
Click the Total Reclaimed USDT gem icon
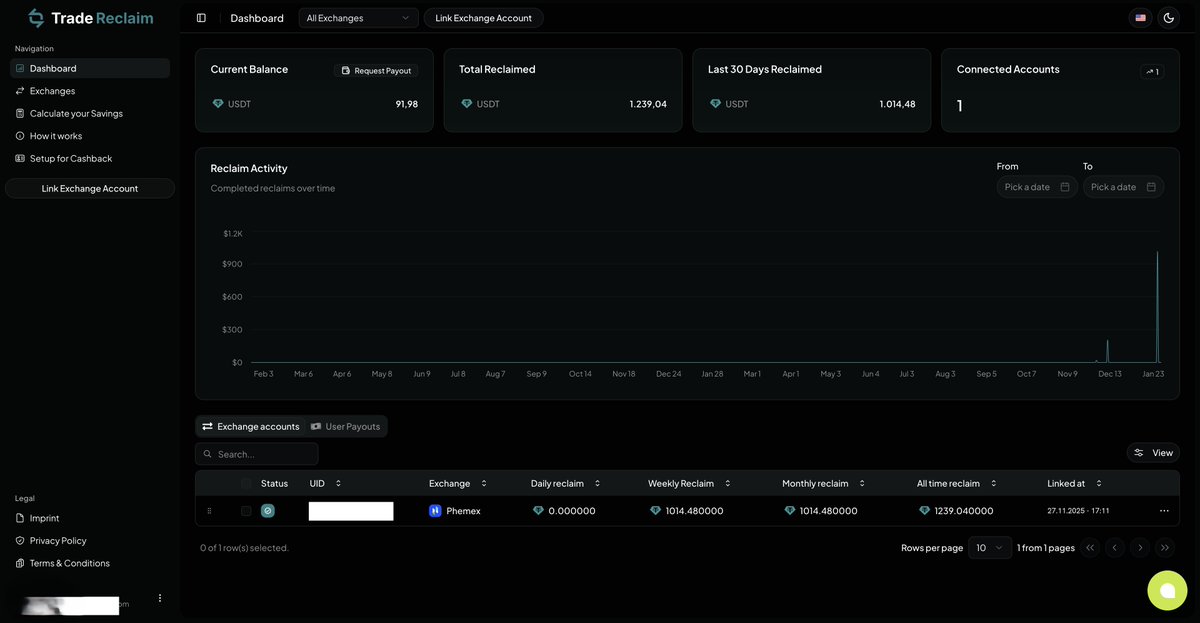(467, 104)
